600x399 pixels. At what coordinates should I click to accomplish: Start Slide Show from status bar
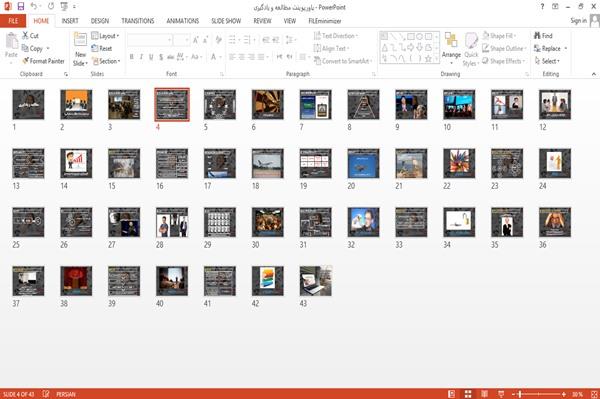coord(501,394)
